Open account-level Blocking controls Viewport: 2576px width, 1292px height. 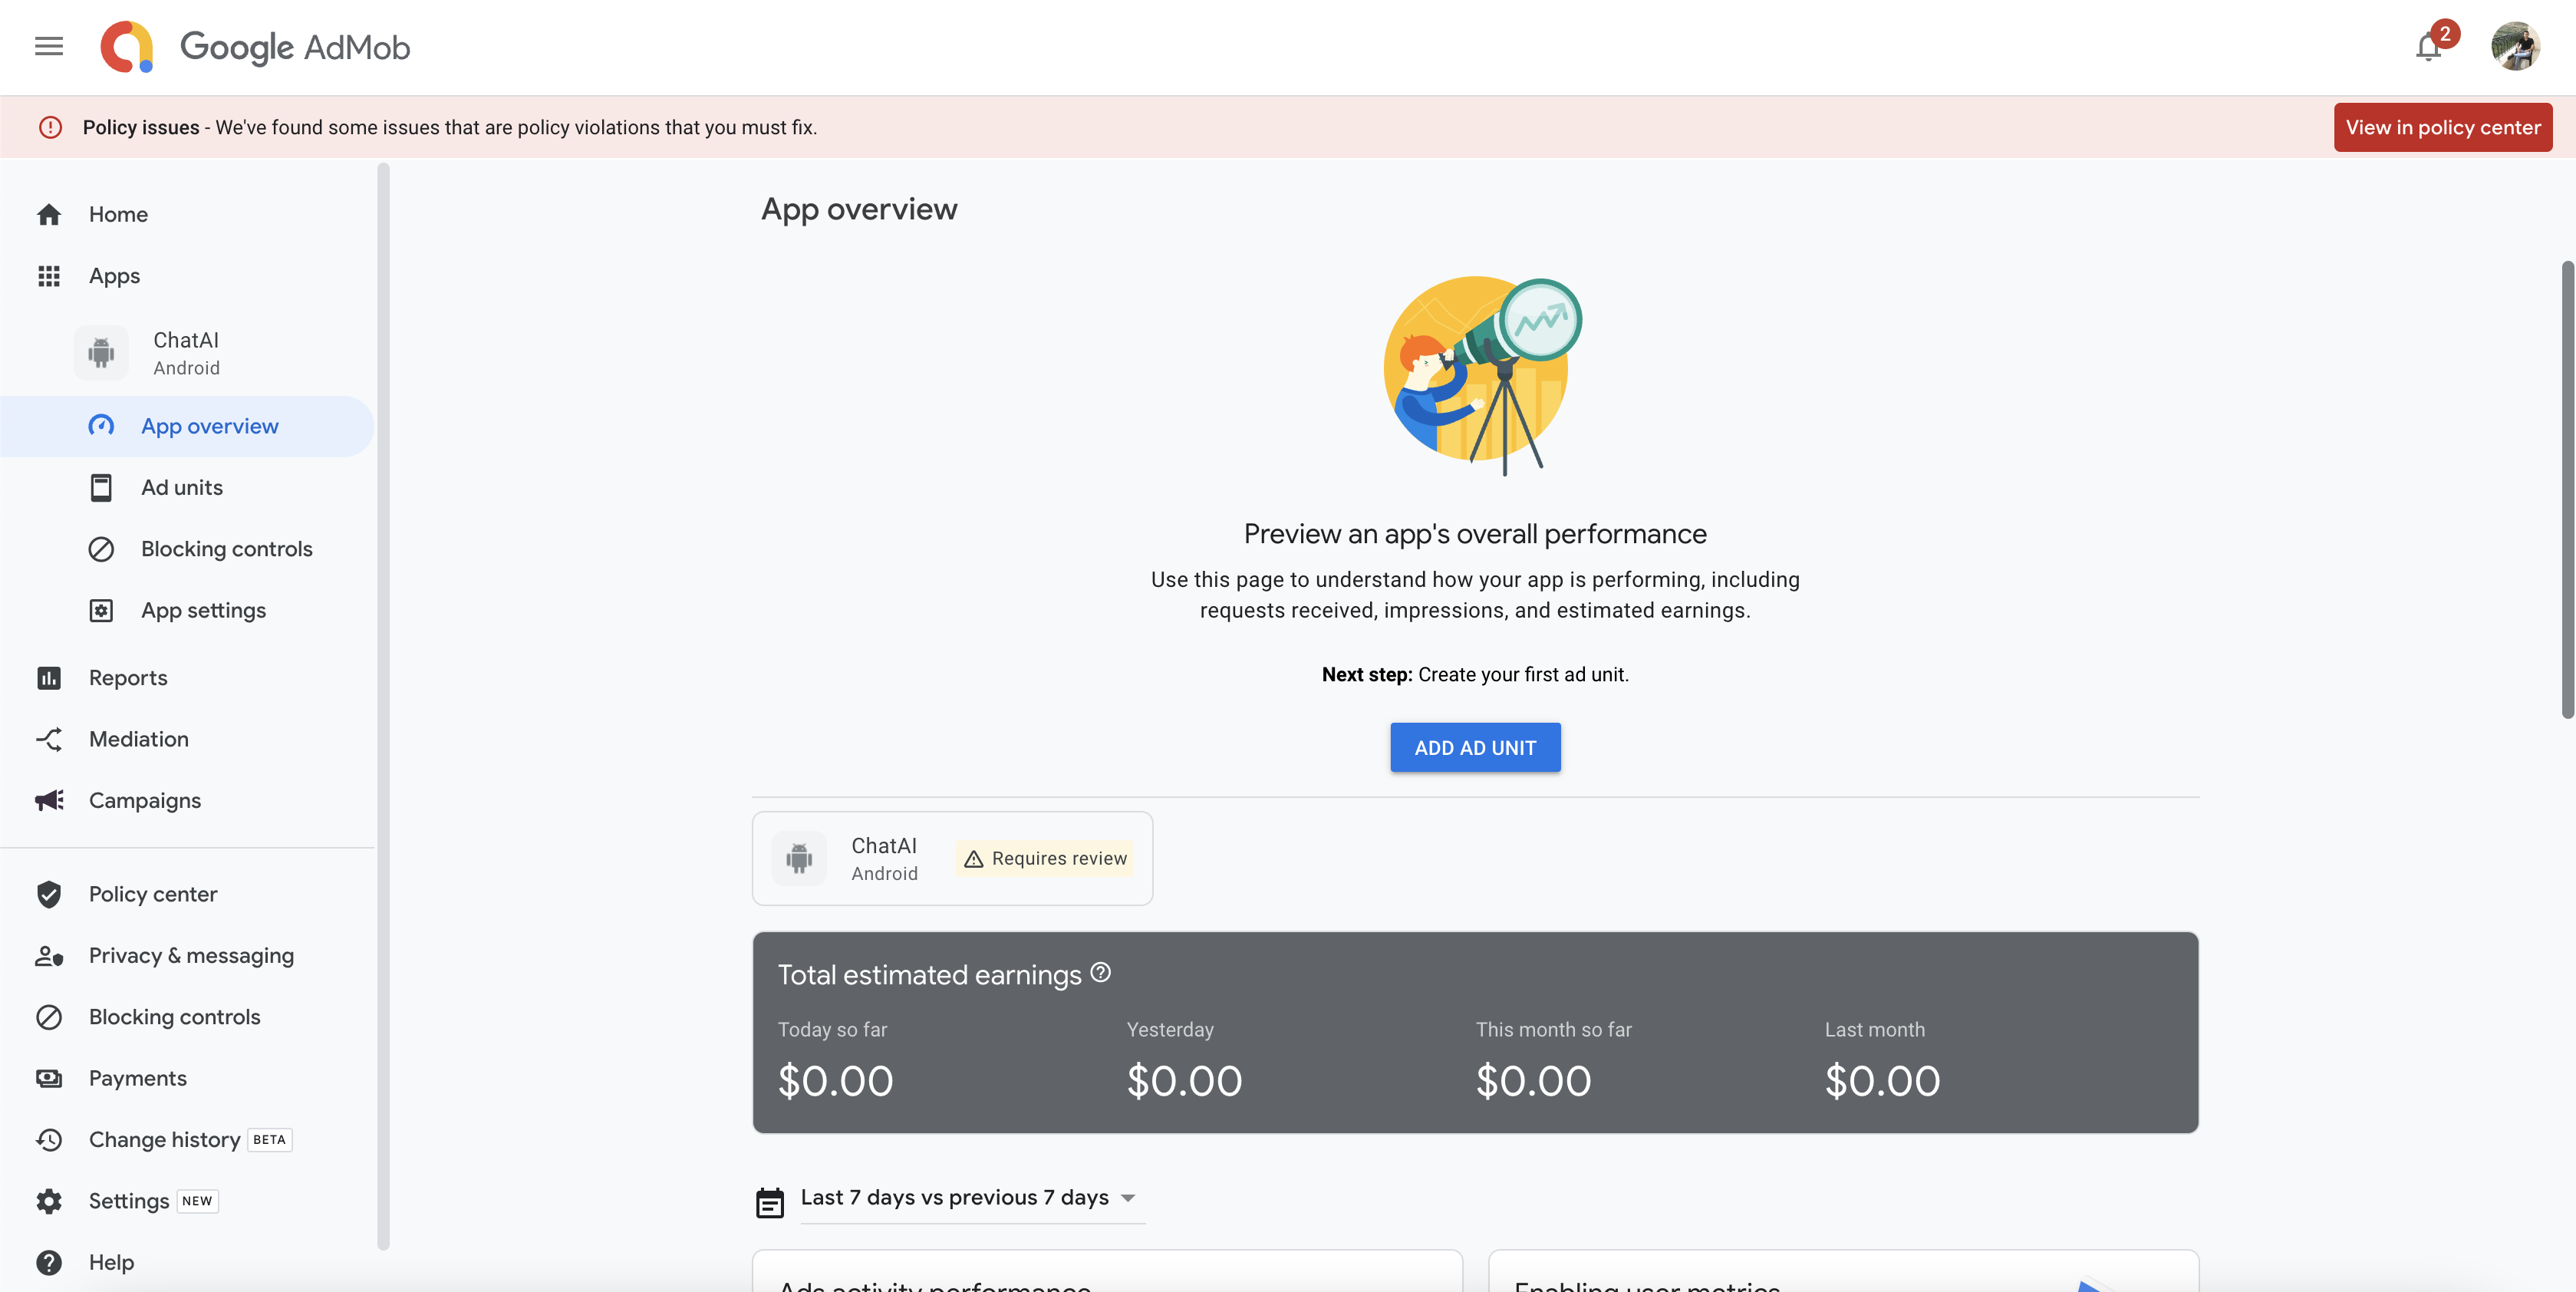[x=175, y=1017]
